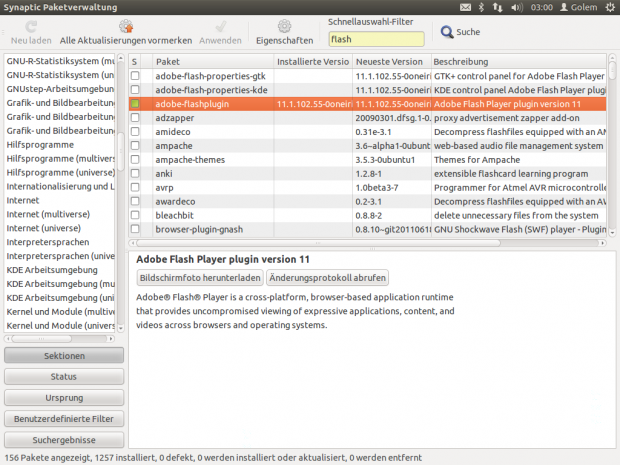Click the Schnellauswahl-Filter field containing flash
Screen dimensions: 620x465
click(376, 39)
